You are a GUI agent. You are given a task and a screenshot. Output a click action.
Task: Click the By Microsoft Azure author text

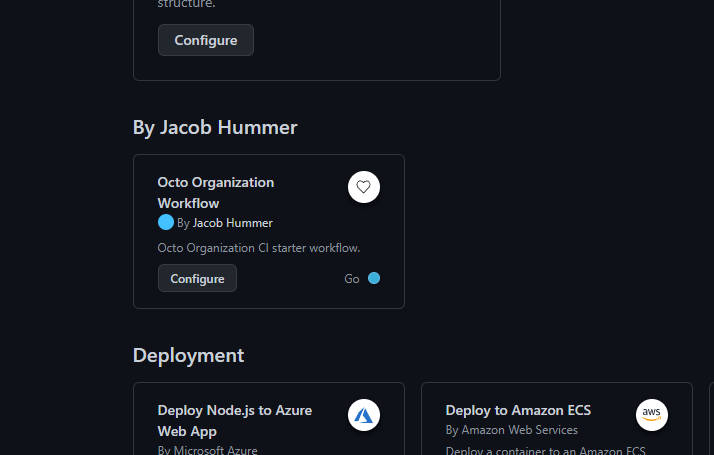coord(207,450)
